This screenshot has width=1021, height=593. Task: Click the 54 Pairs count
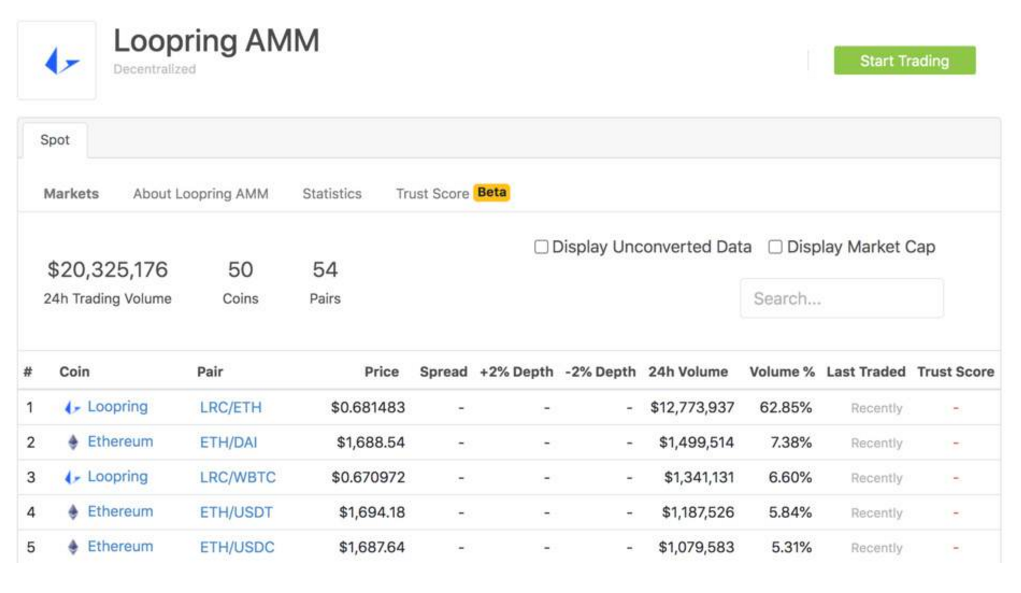[325, 269]
